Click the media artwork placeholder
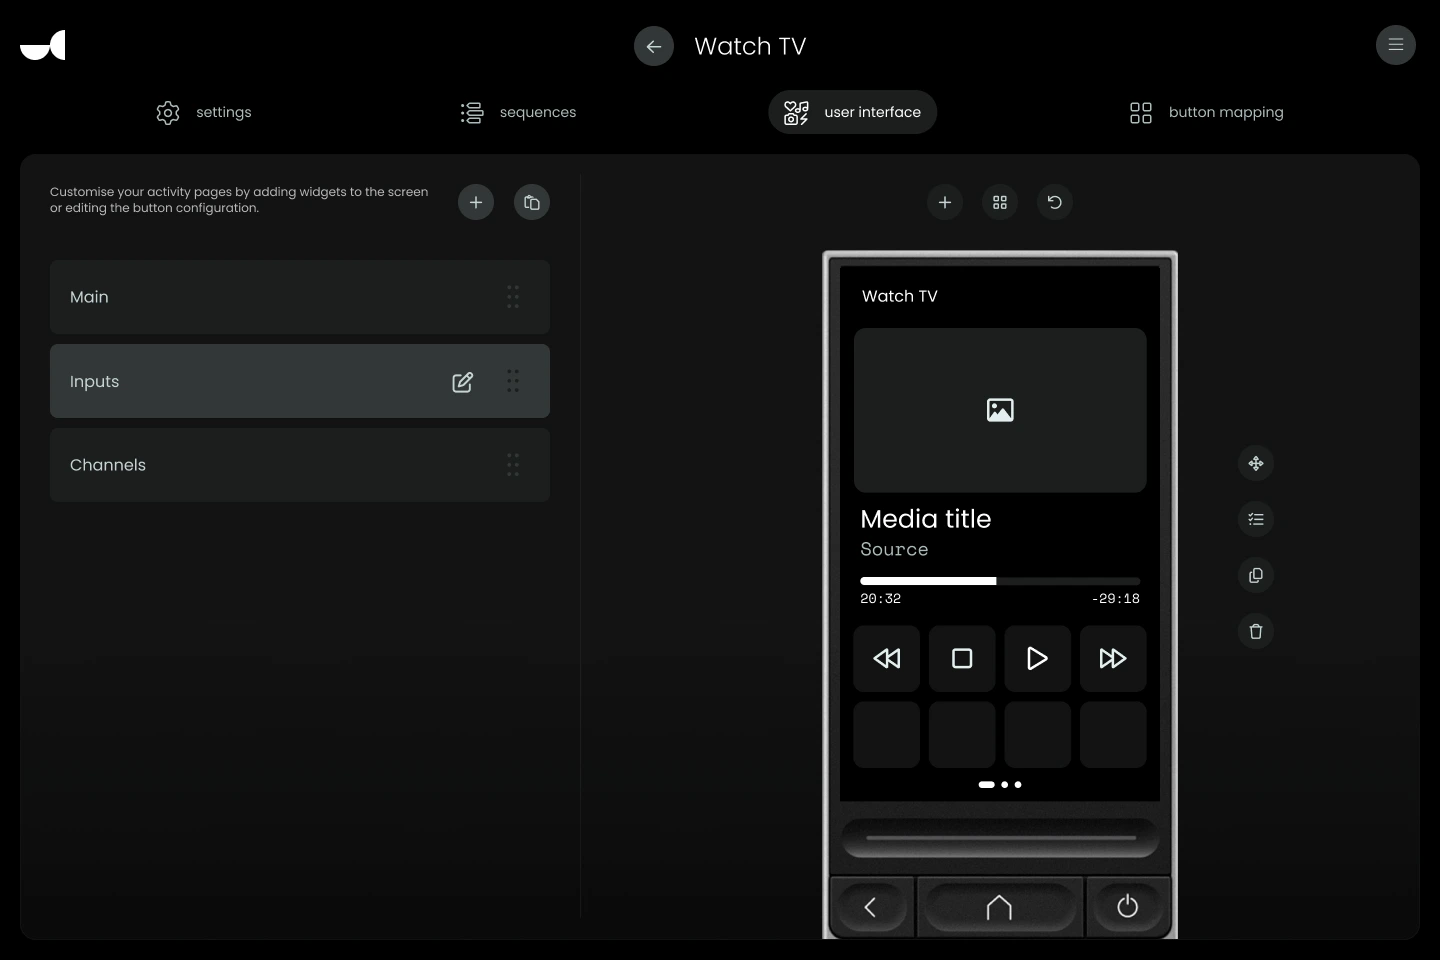Screen dimensions: 1440x960 1000,410
